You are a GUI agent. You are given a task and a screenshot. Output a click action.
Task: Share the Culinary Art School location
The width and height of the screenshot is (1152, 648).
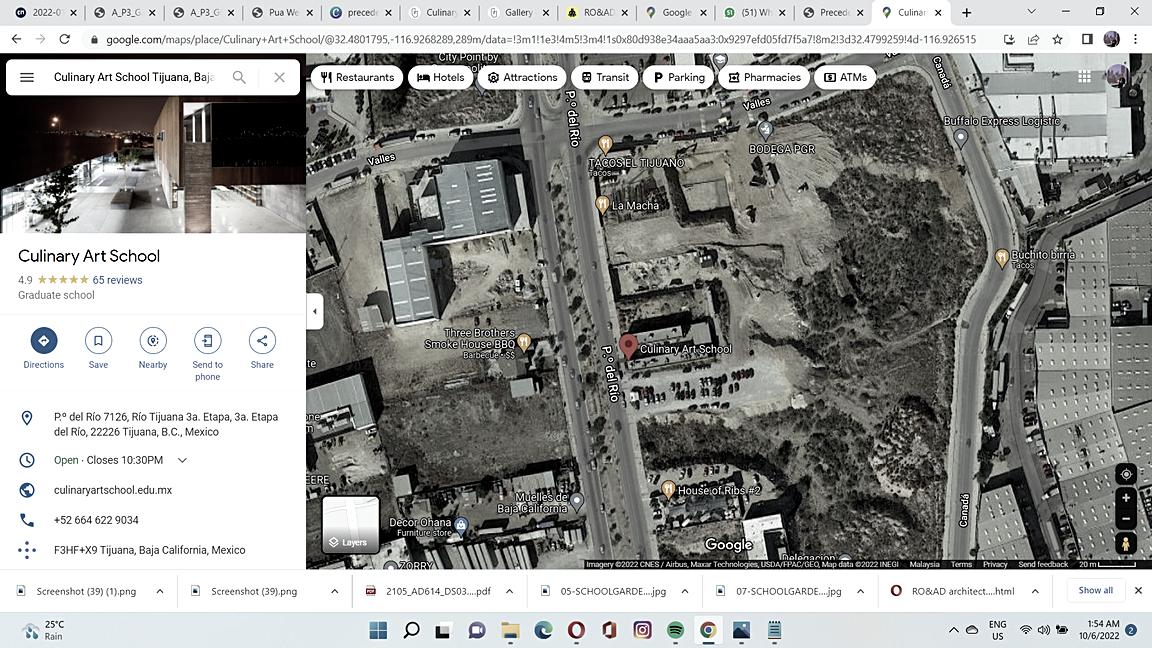coord(262,341)
